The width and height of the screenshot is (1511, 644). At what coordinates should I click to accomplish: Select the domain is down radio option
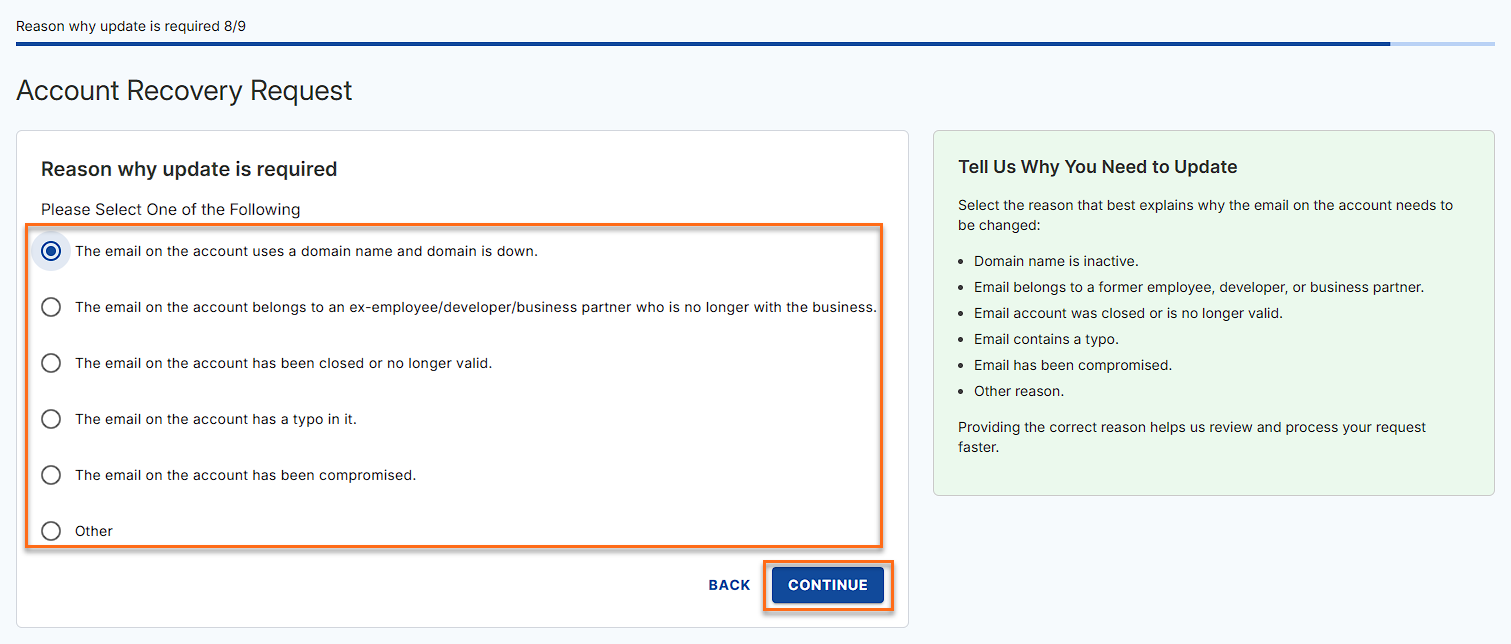[51, 251]
